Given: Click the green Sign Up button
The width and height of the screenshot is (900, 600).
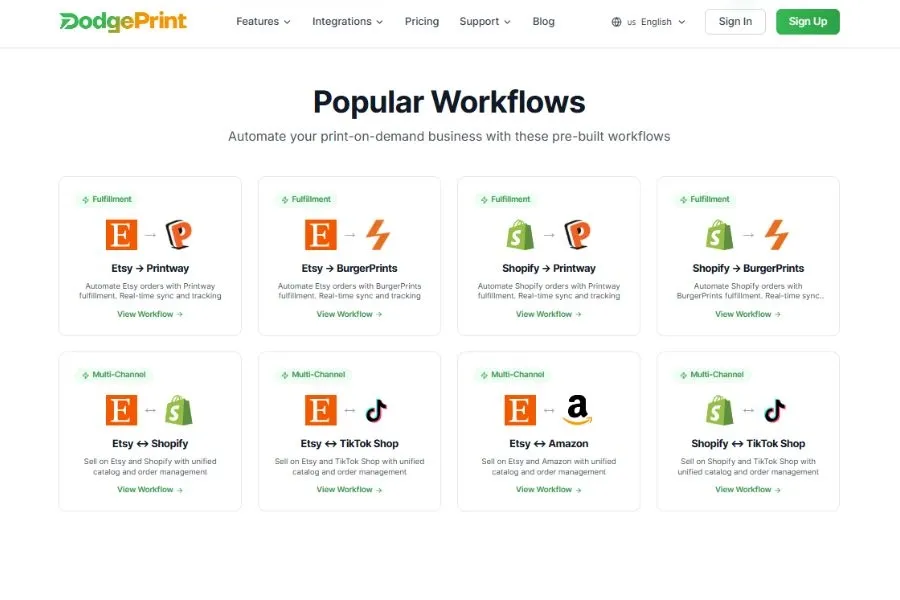Looking at the screenshot, I should (808, 22).
